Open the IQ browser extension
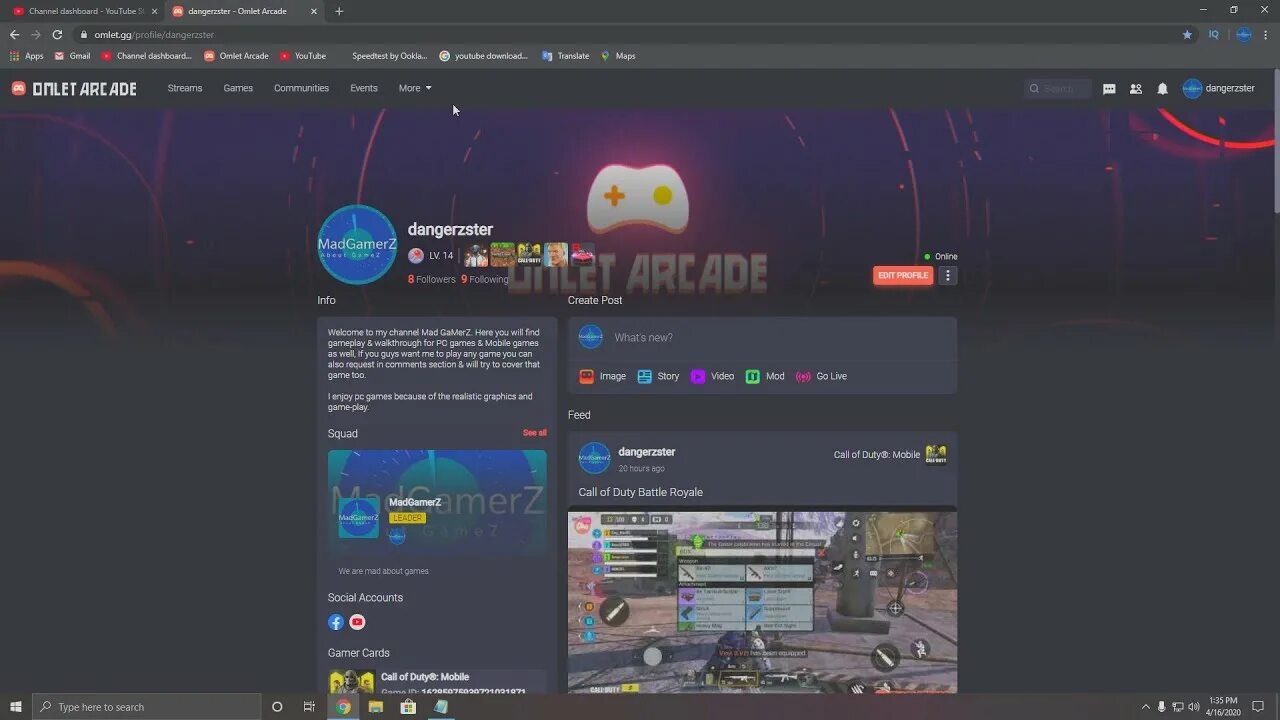The width and height of the screenshot is (1280, 720). (x=1214, y=34)
